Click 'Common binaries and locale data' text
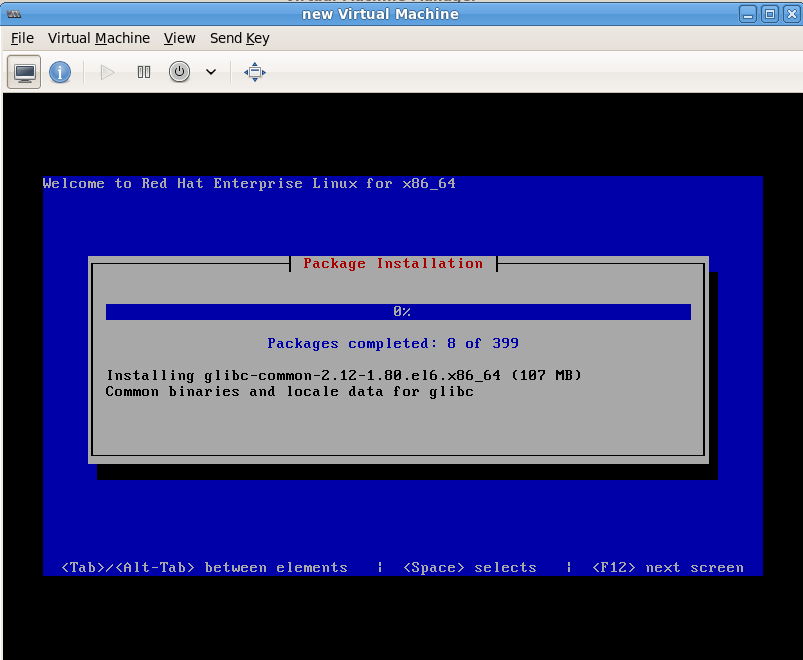 289,392
